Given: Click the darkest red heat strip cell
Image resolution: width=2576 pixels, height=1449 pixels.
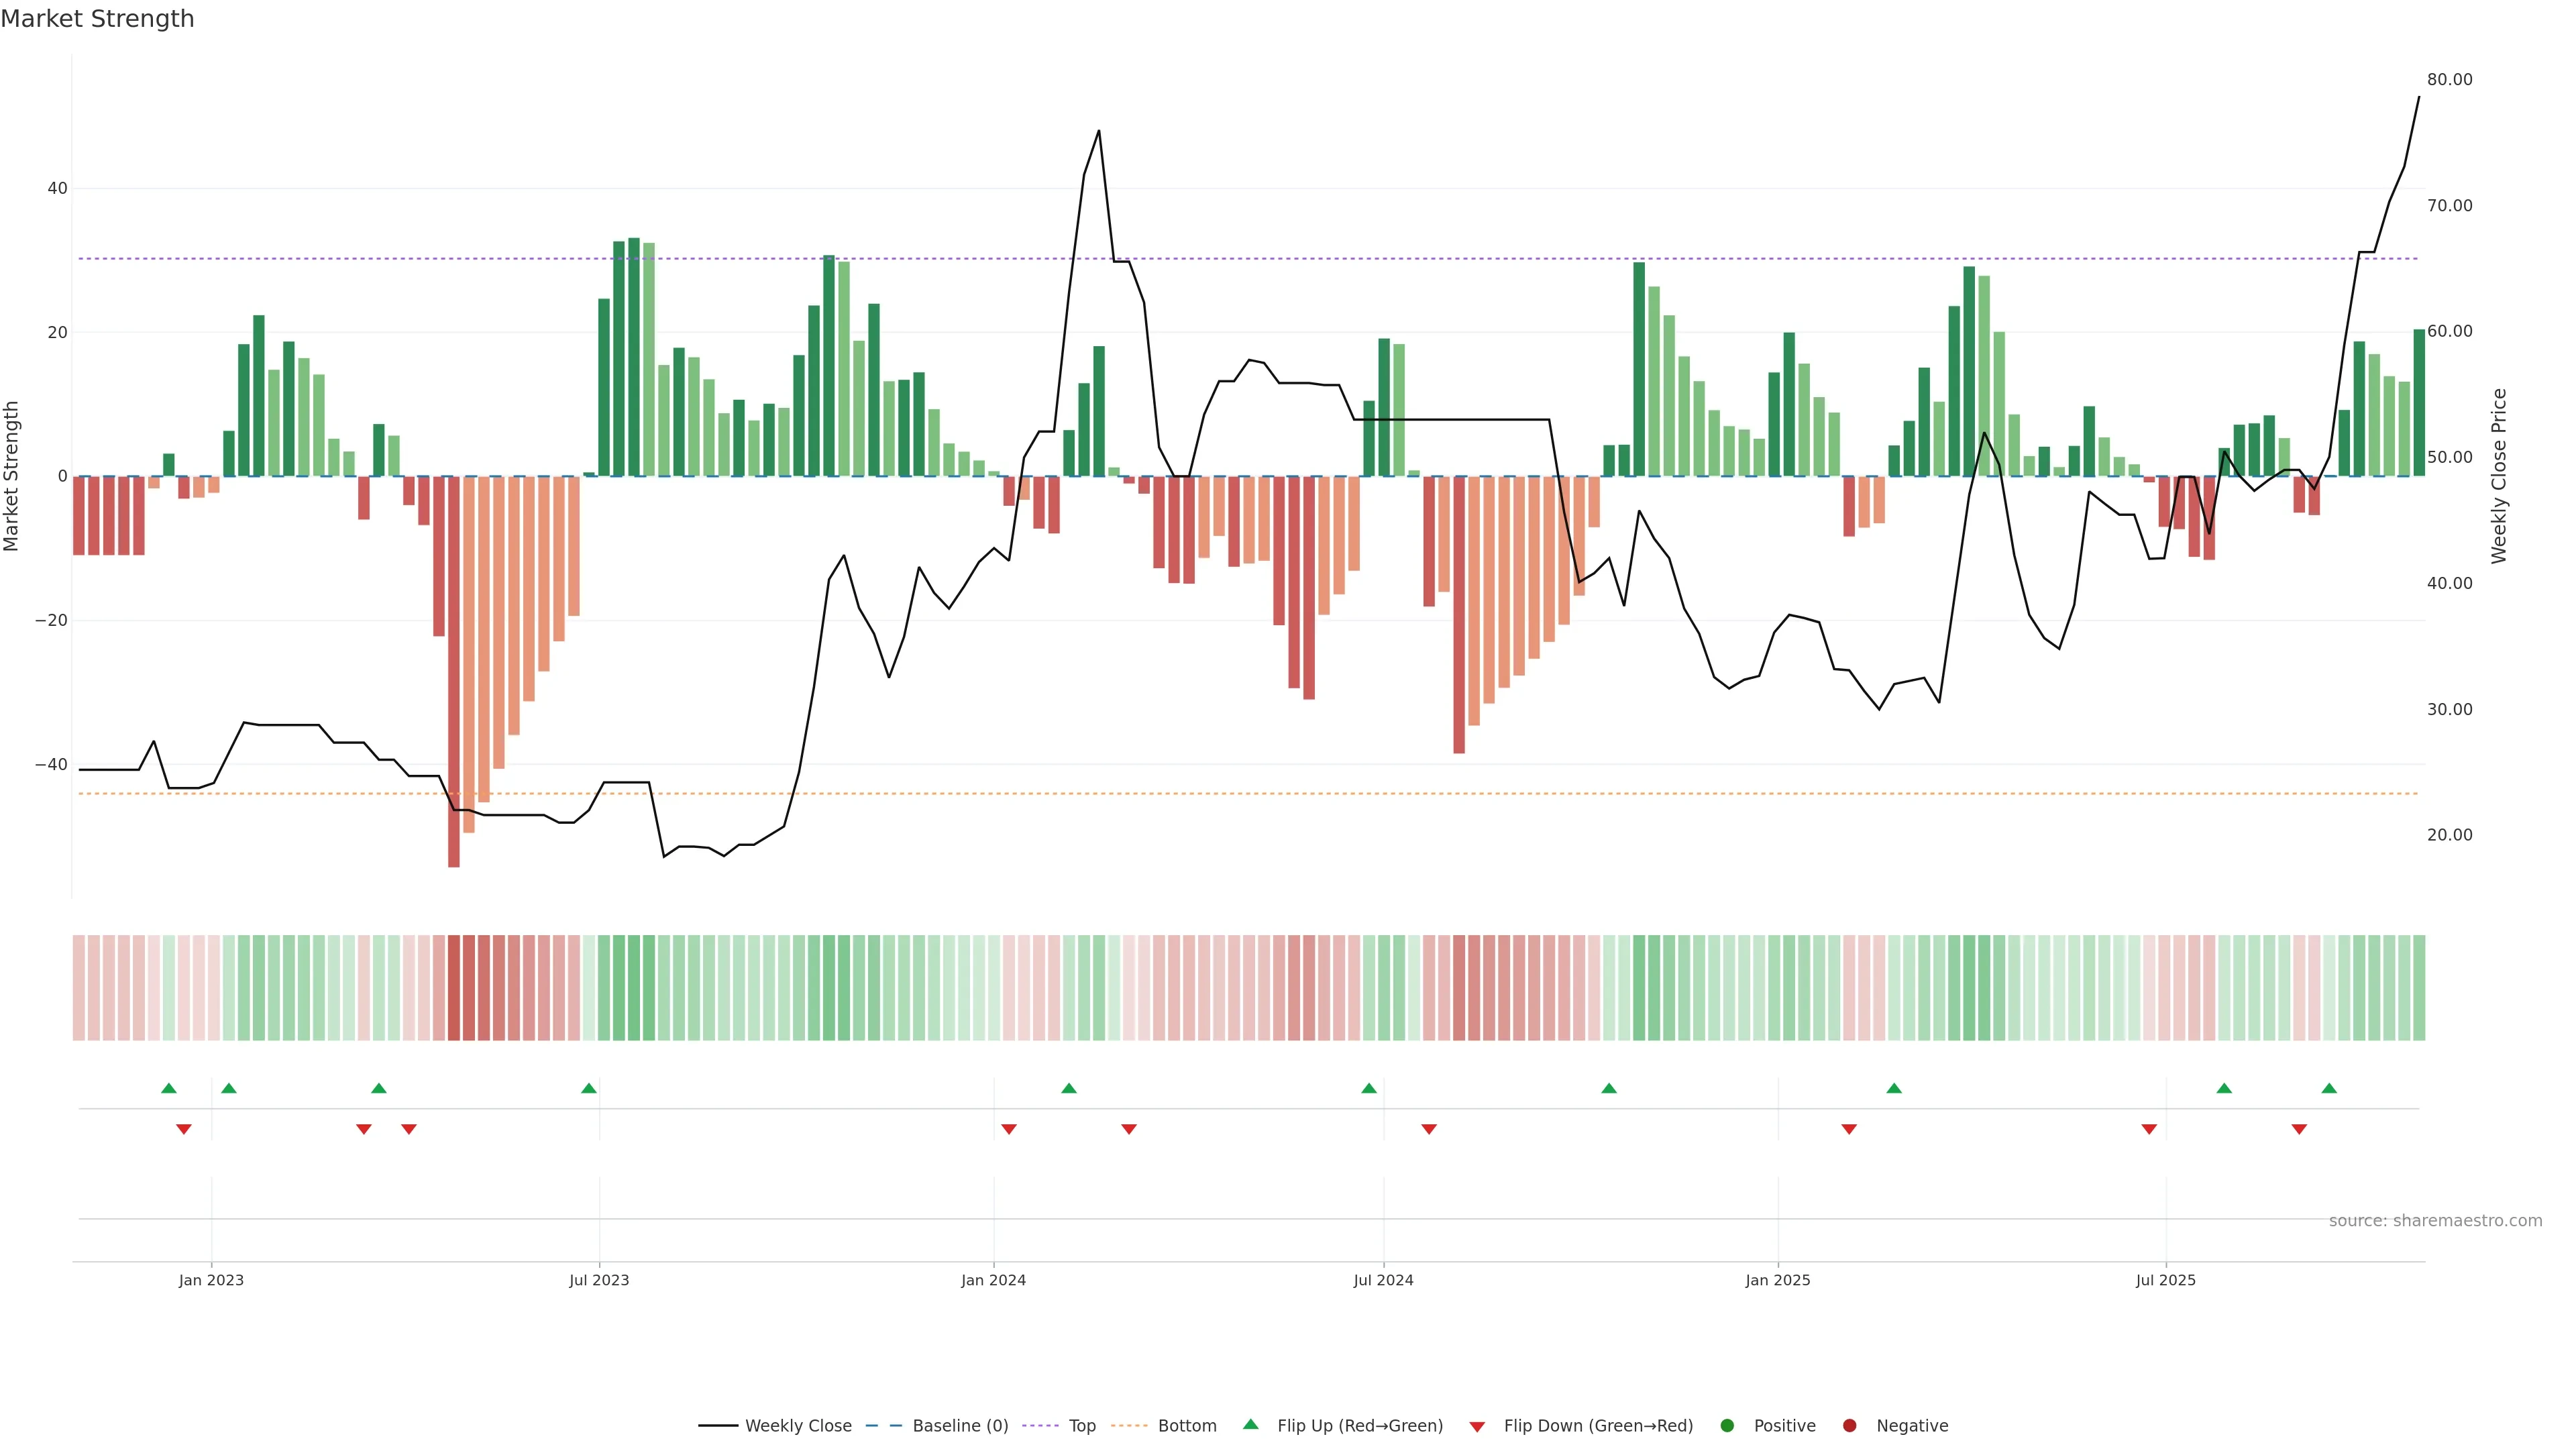Looking at the screenshot, I should coord(454,987).
